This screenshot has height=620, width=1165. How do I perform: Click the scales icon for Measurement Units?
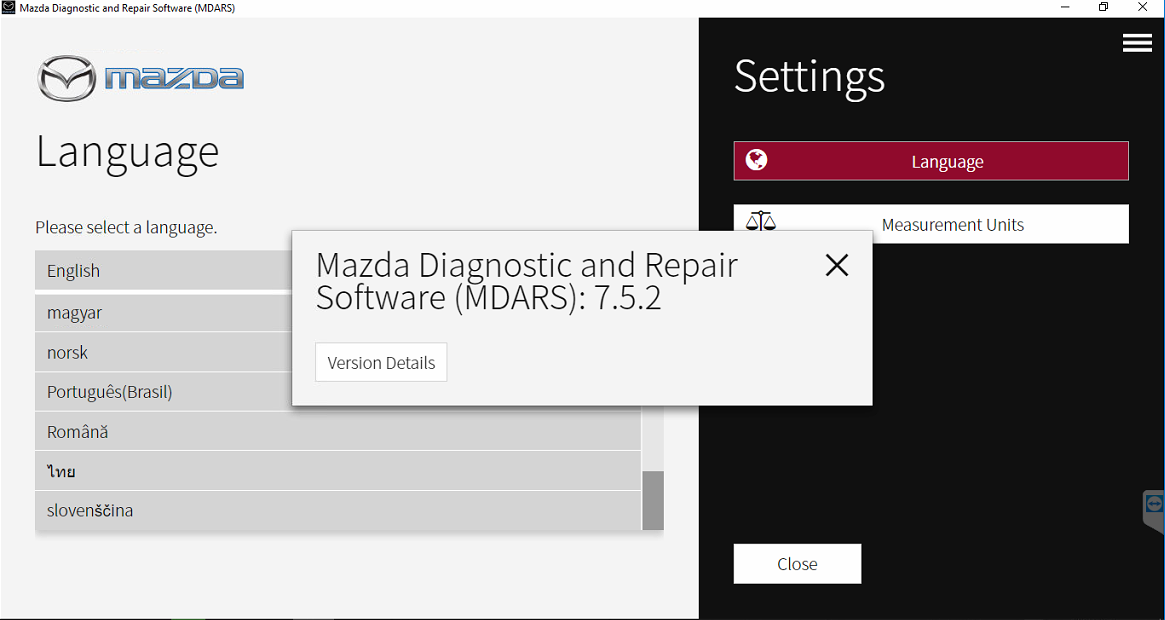[x=761, y=222]
